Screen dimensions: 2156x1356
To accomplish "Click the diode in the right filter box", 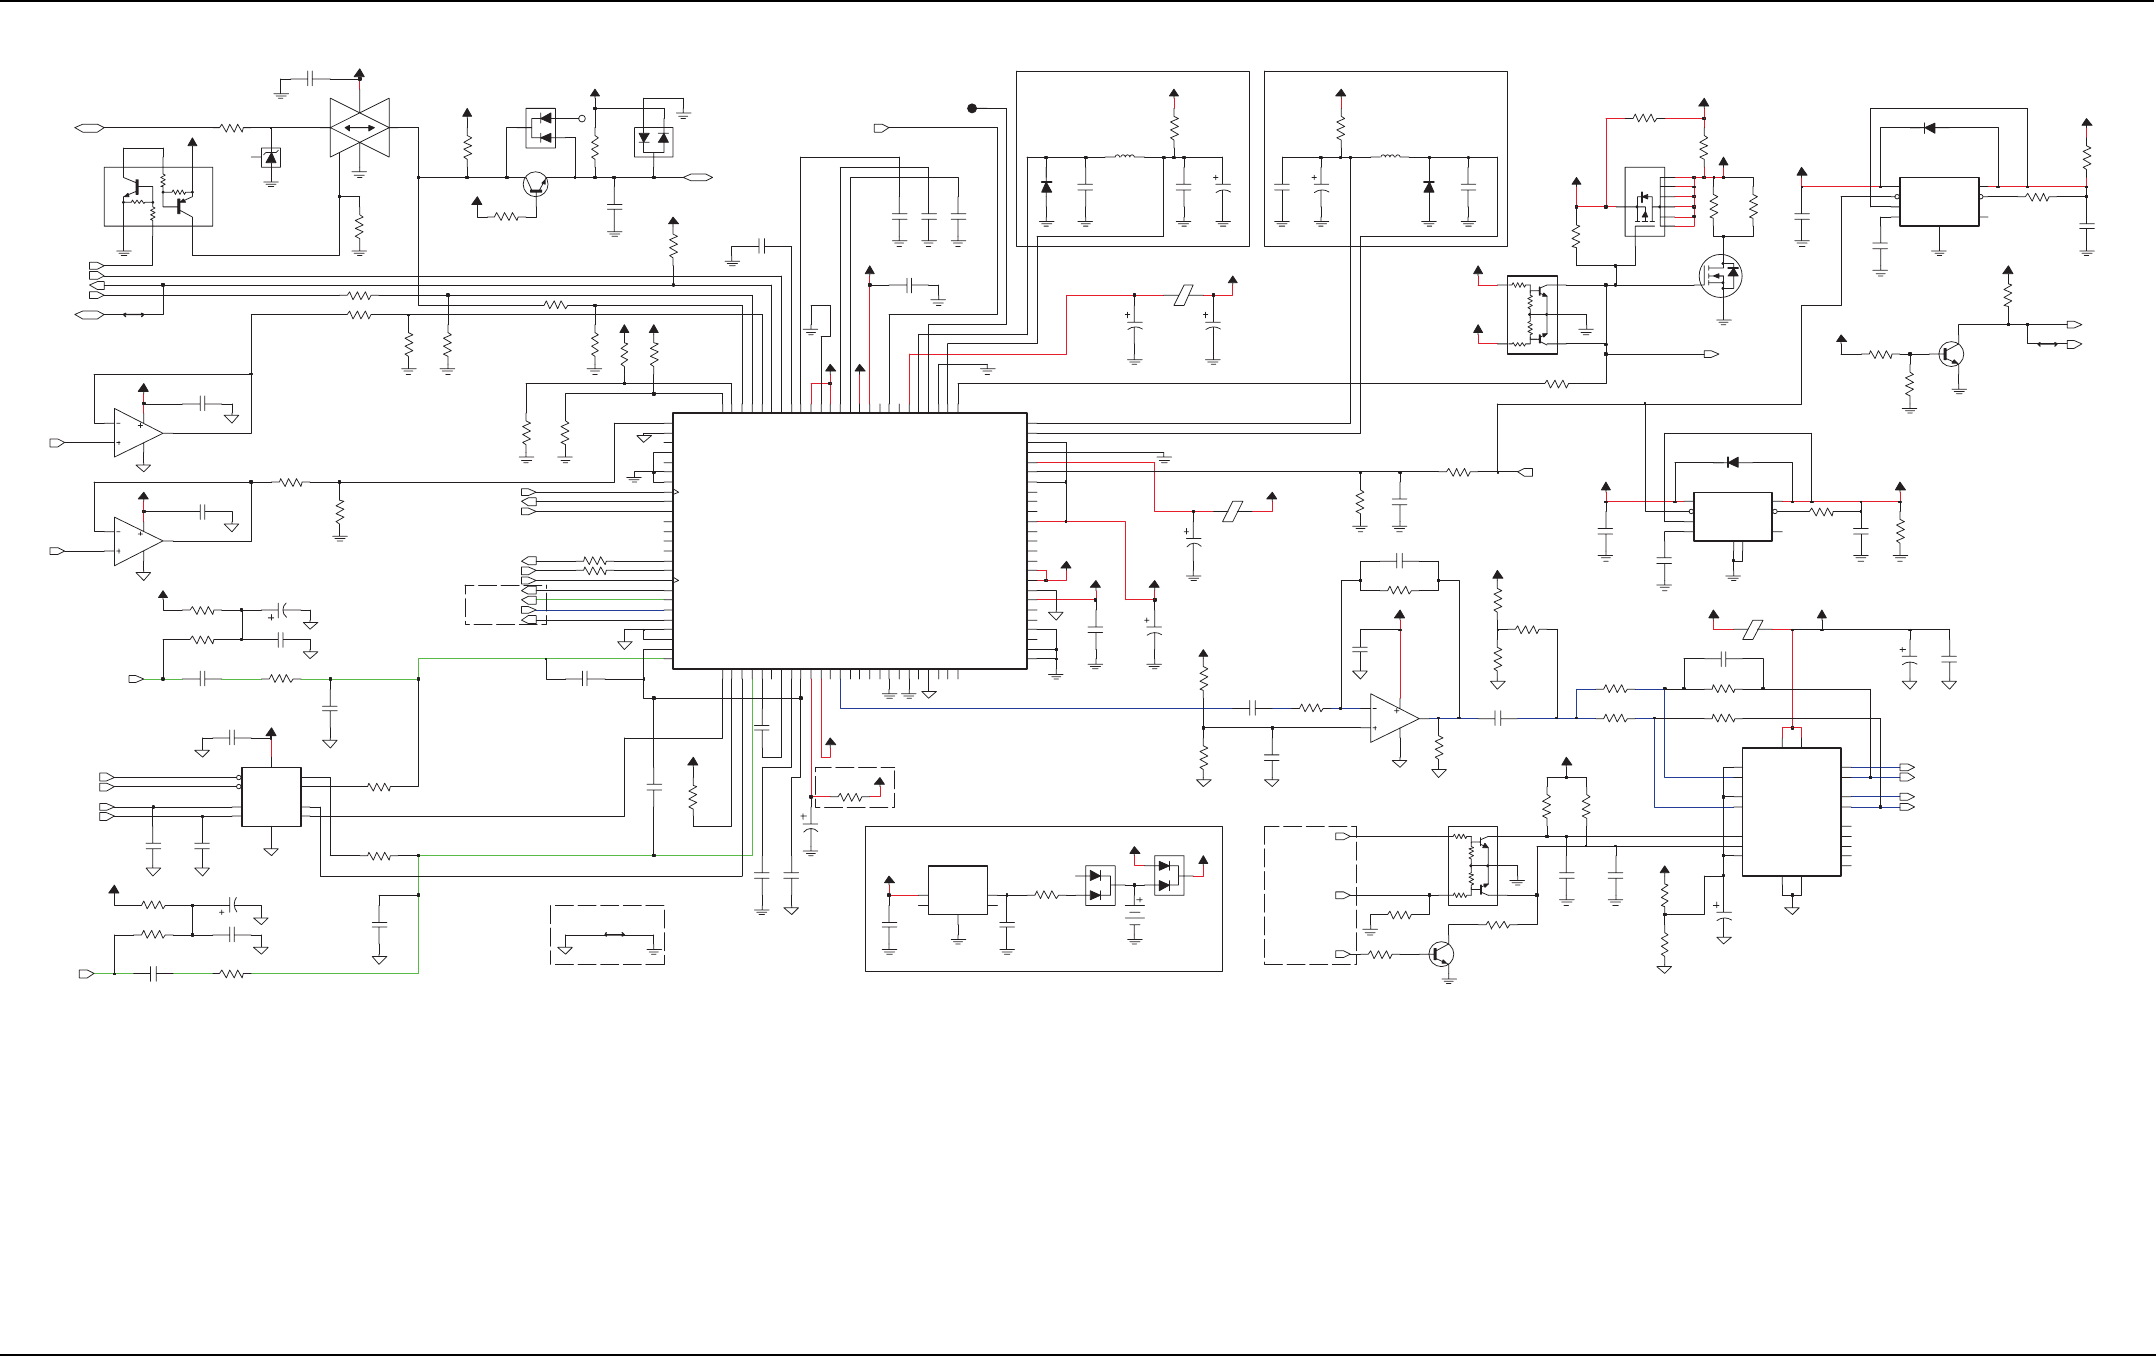I will (x=1429, y=187).
